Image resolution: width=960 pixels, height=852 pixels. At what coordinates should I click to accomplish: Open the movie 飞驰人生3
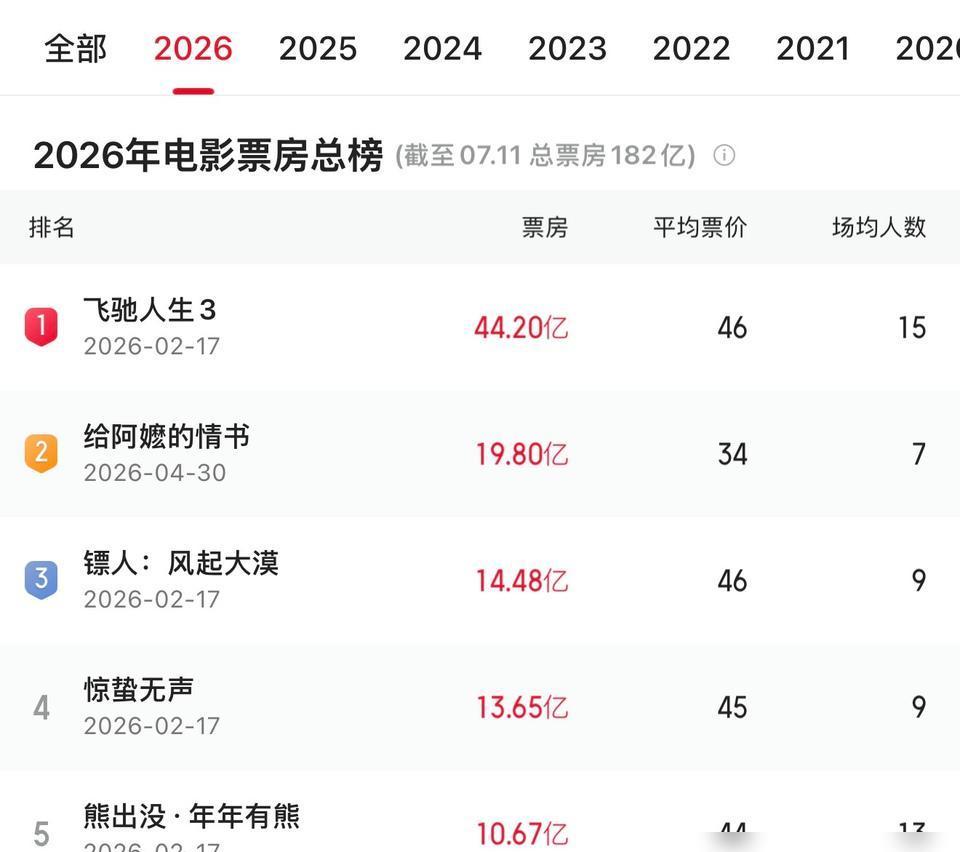click(149, 310)
